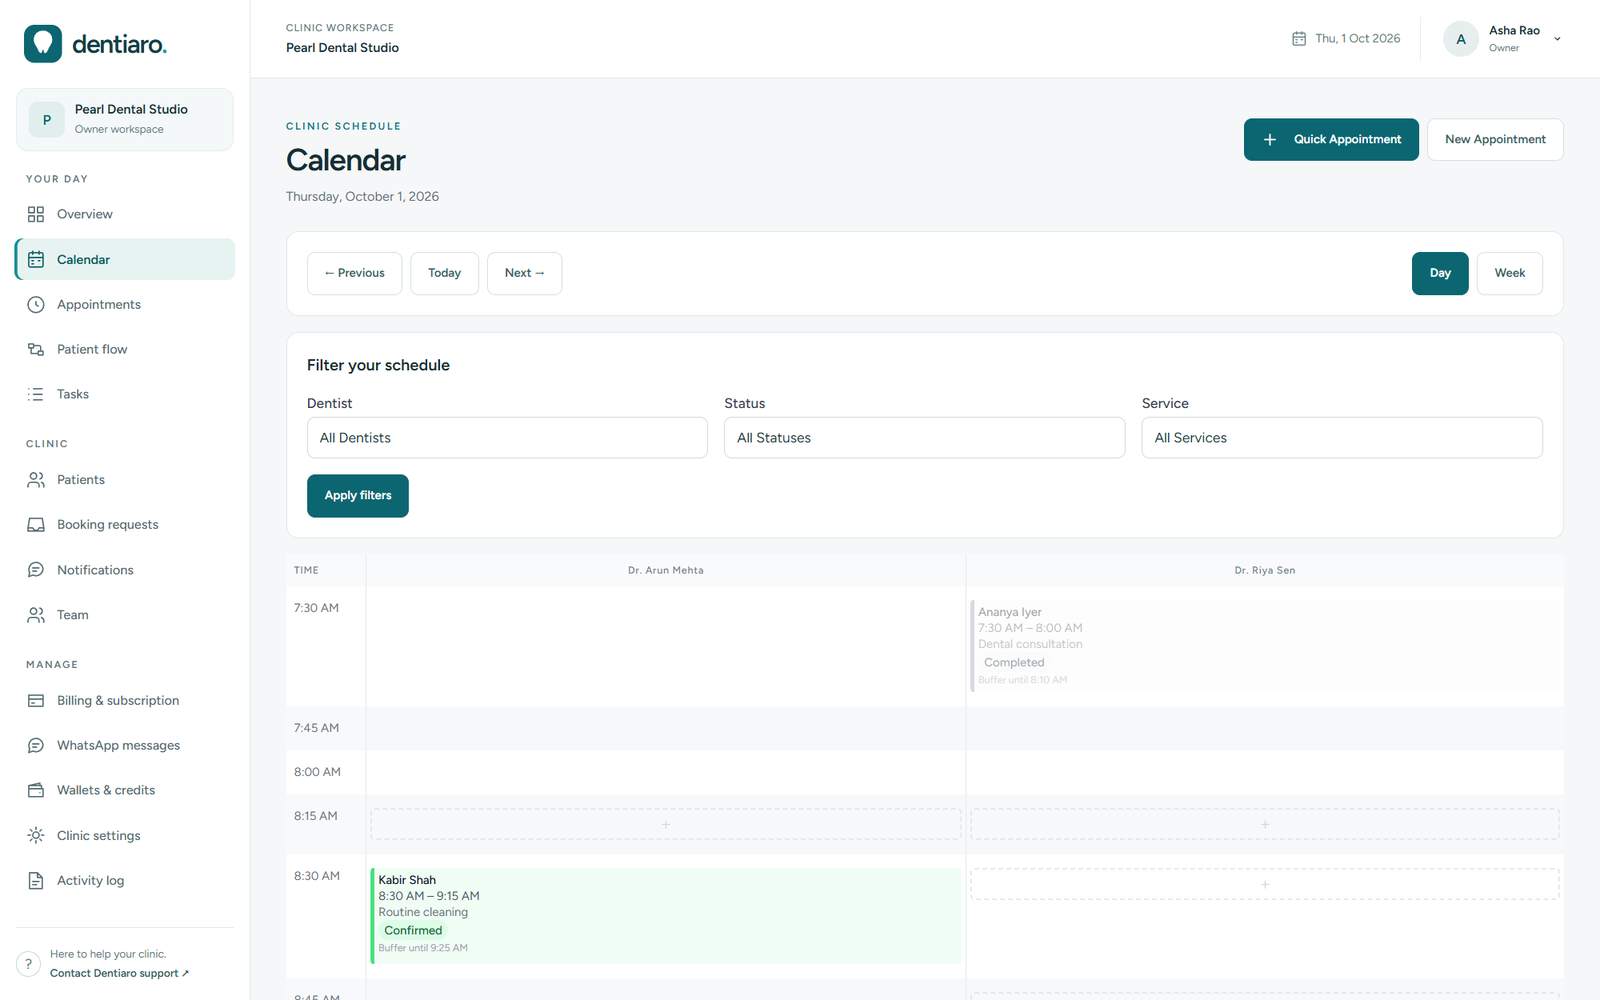
Task: Click the Pearl Dental Studio P badge
Action: pos(47,120)
